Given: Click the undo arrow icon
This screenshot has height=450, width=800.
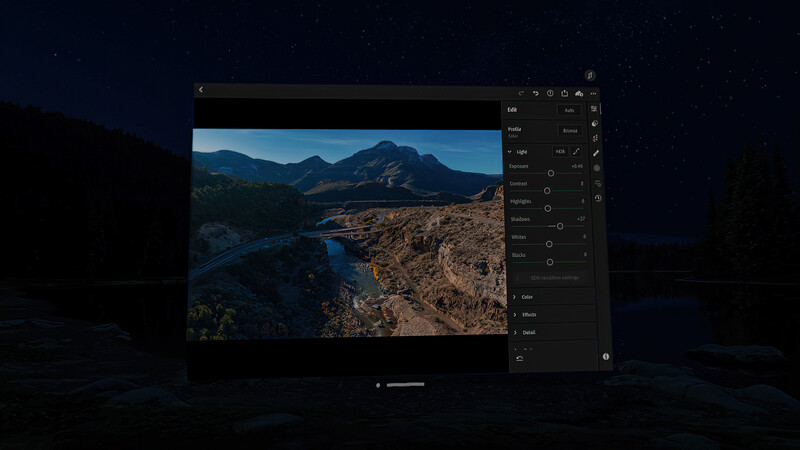Looking at the screenshot, I should coord(536,93).
